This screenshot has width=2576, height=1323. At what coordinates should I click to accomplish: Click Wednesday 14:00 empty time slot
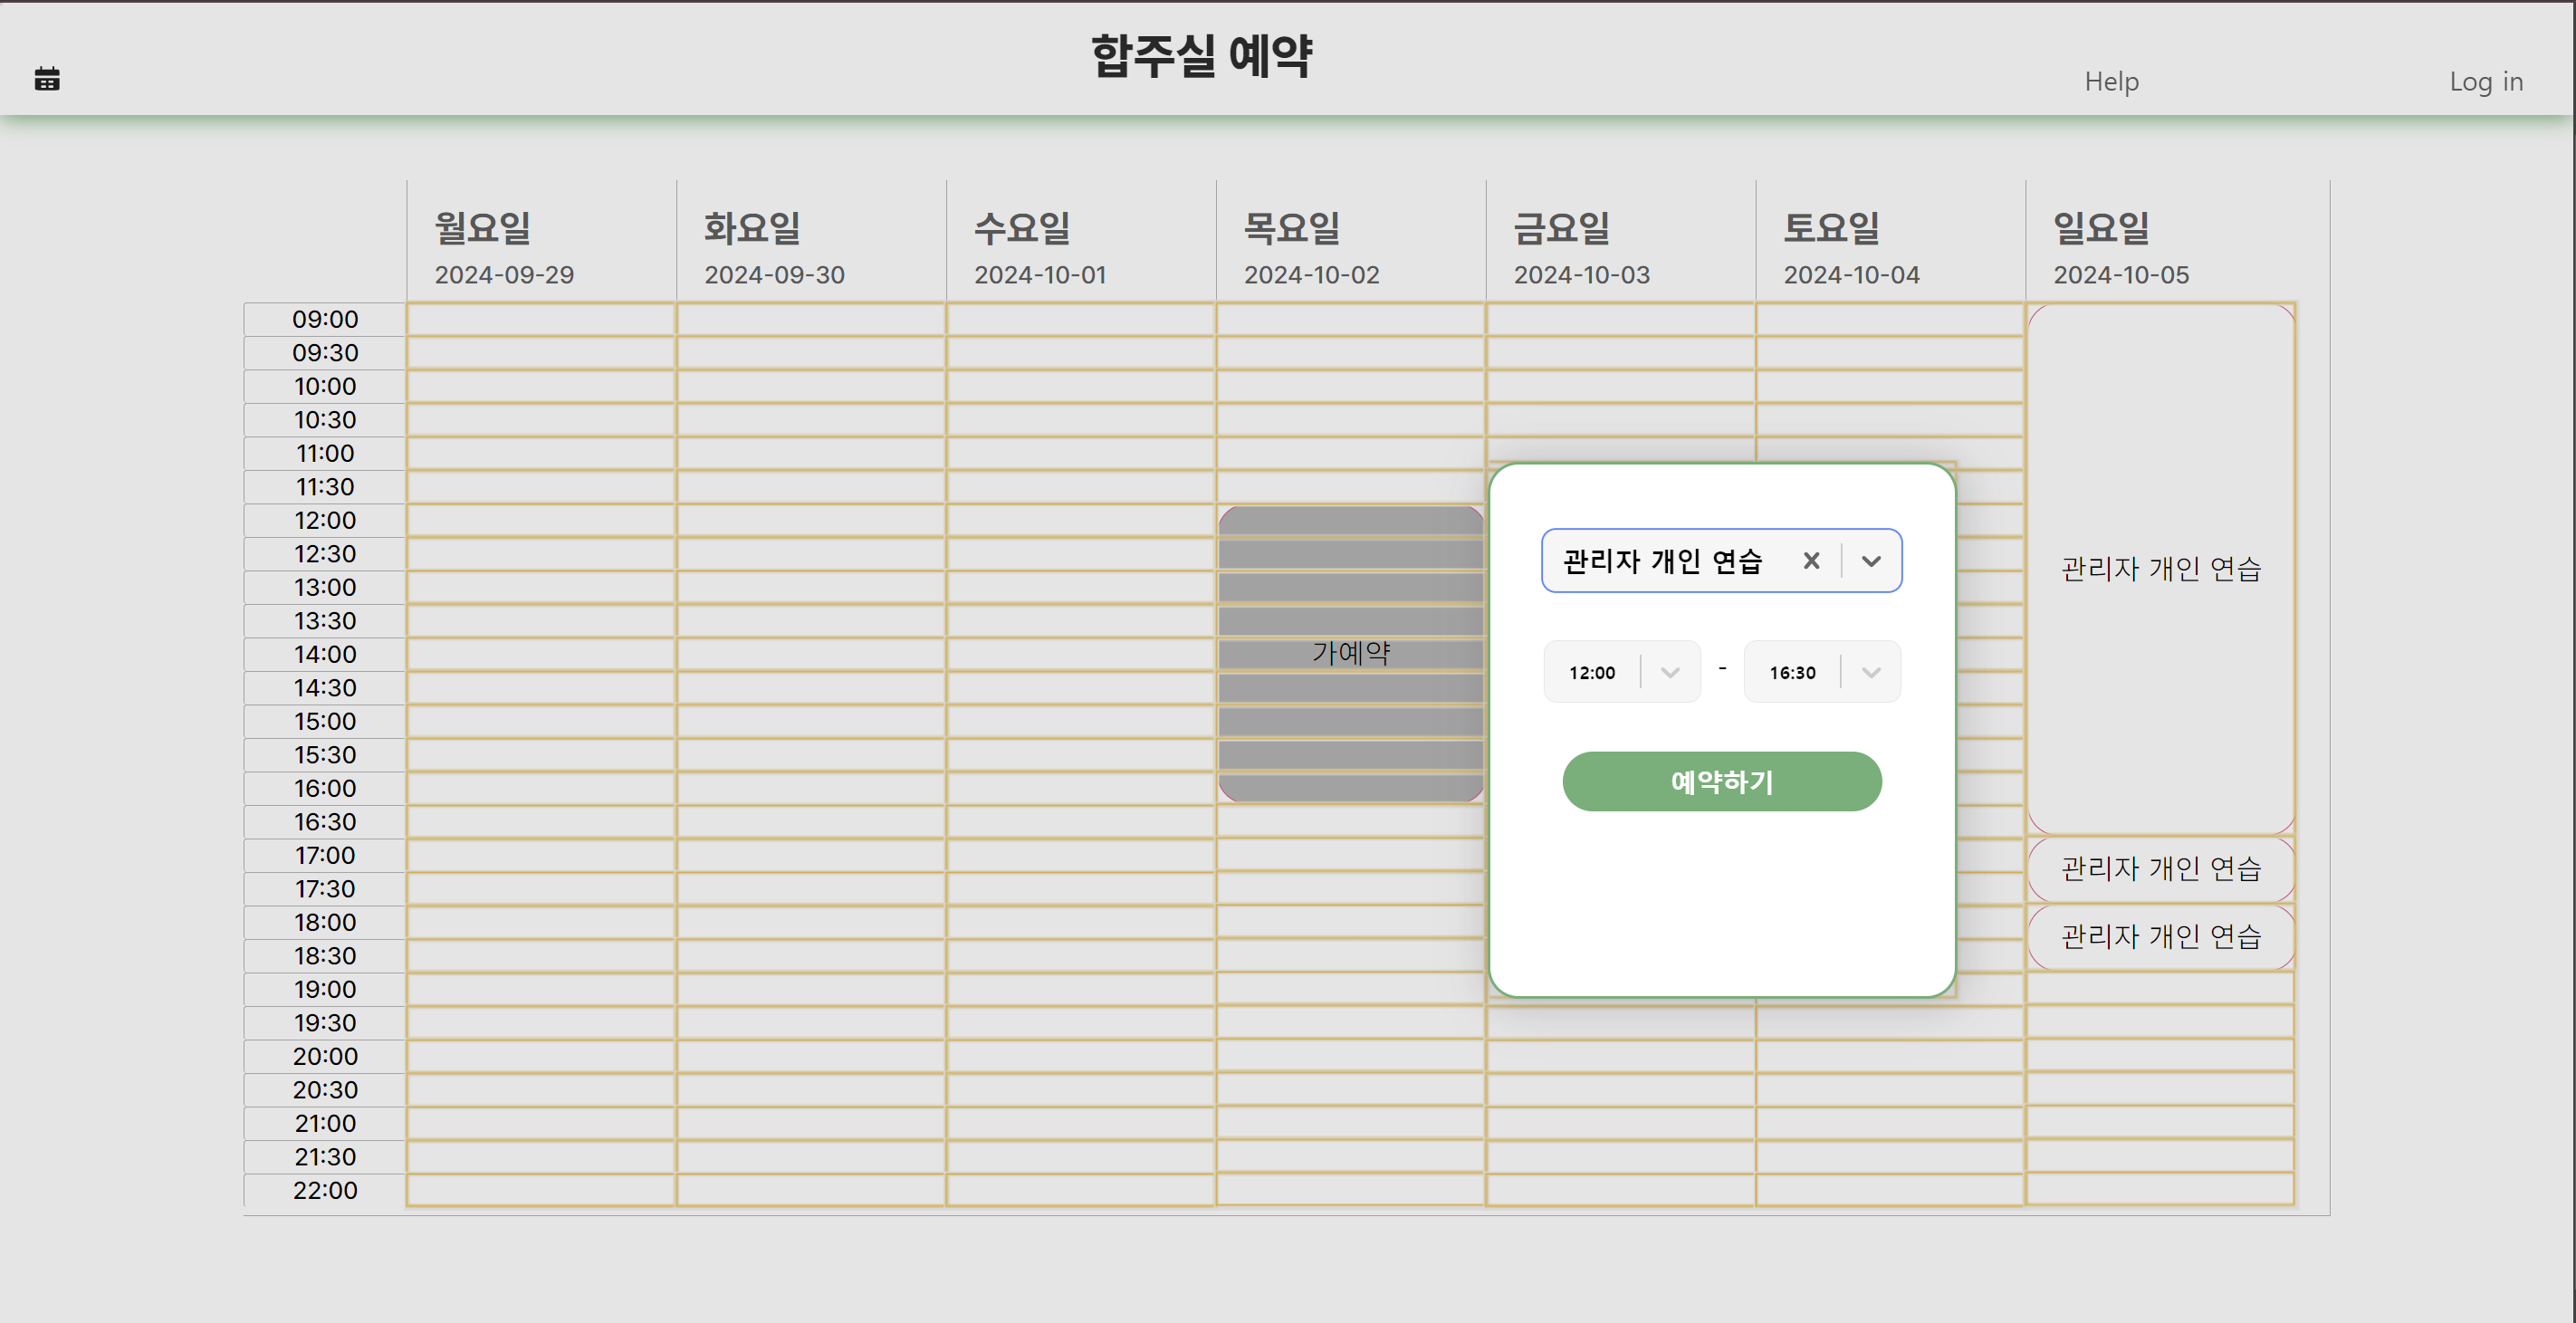click(x=1080, y=654)
